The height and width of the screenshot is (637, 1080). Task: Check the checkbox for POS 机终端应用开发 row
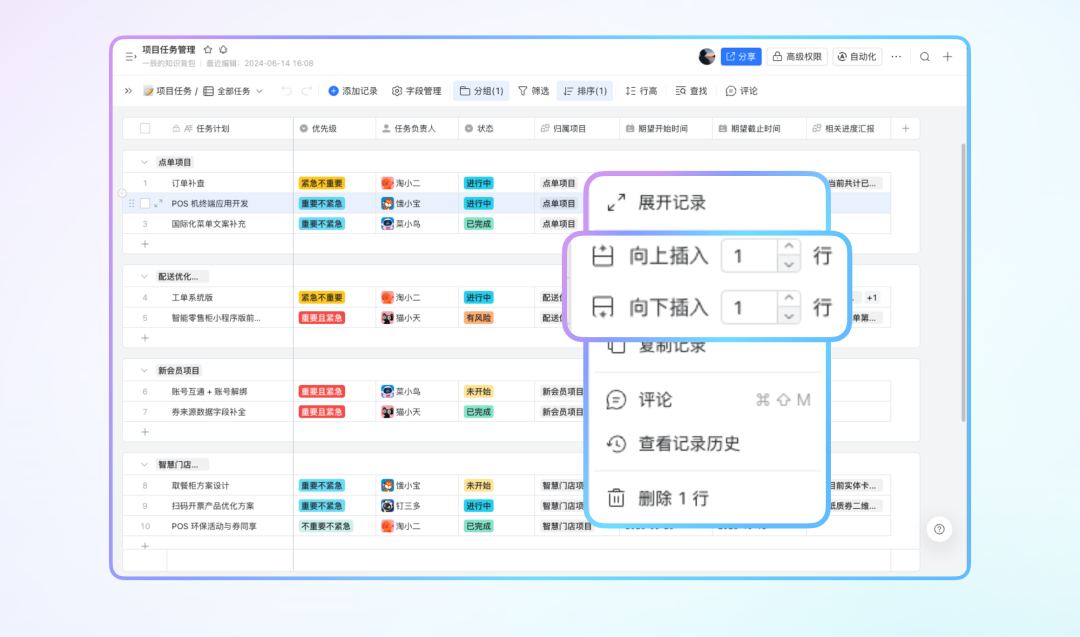click(x=145, y=203)
